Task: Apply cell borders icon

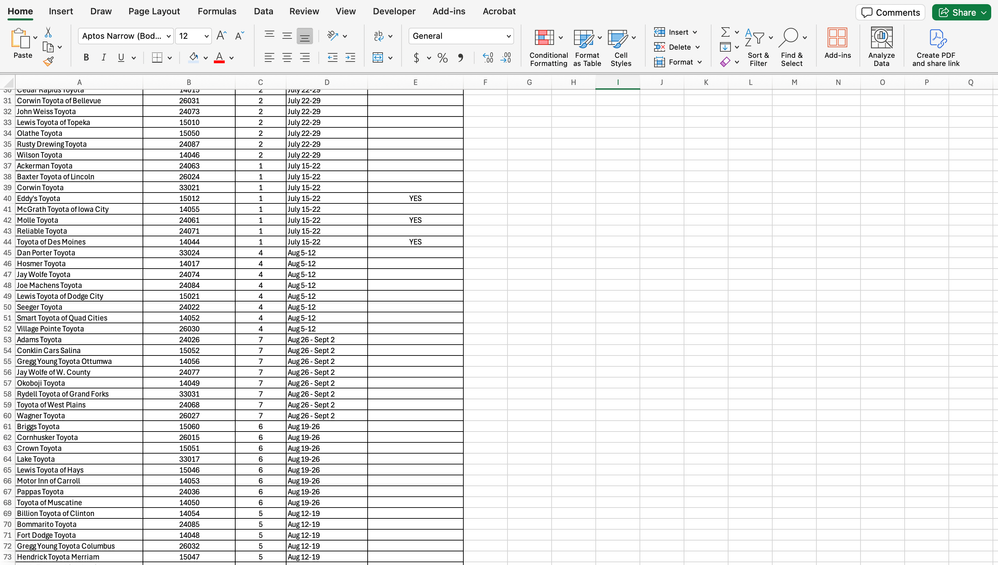Action: pyautogui.click(x=157, y=58)
